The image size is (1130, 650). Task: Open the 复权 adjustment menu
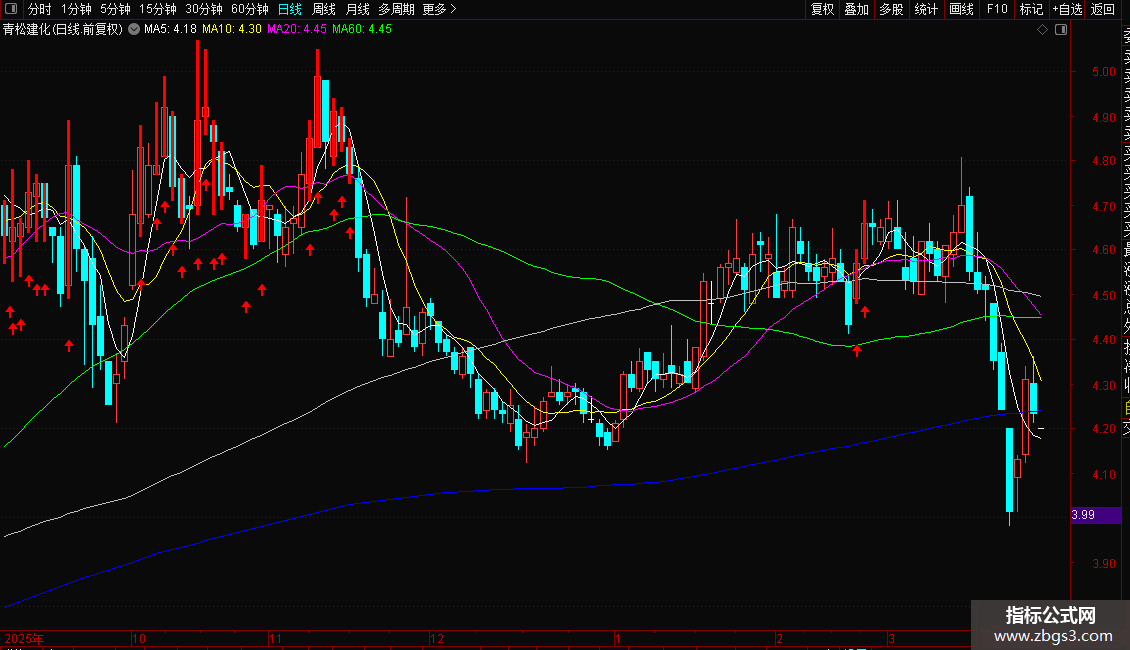(822, 9)
